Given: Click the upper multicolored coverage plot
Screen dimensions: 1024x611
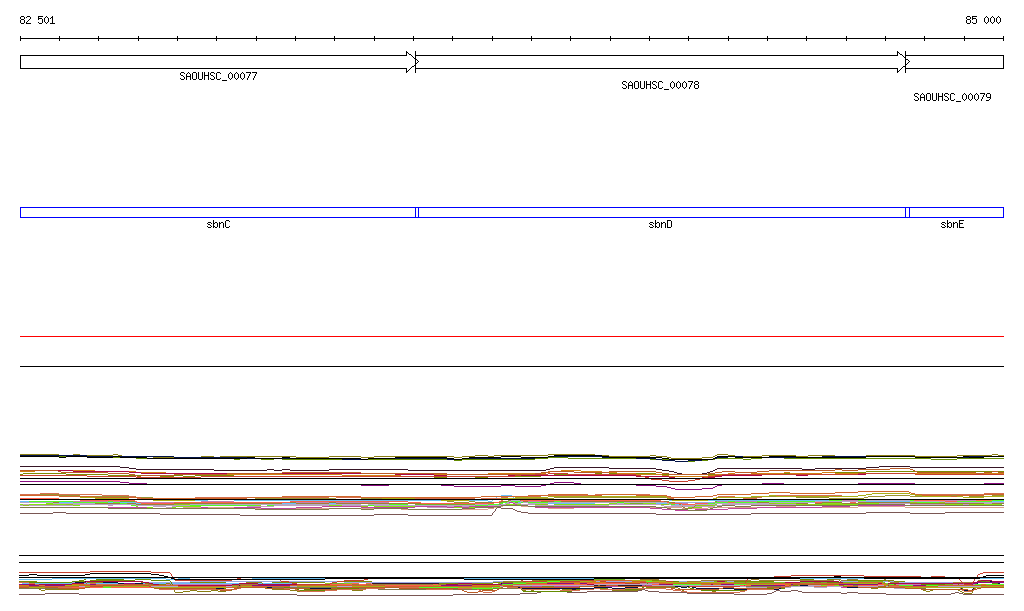Looking at the screenshot, I should point(511,484).
